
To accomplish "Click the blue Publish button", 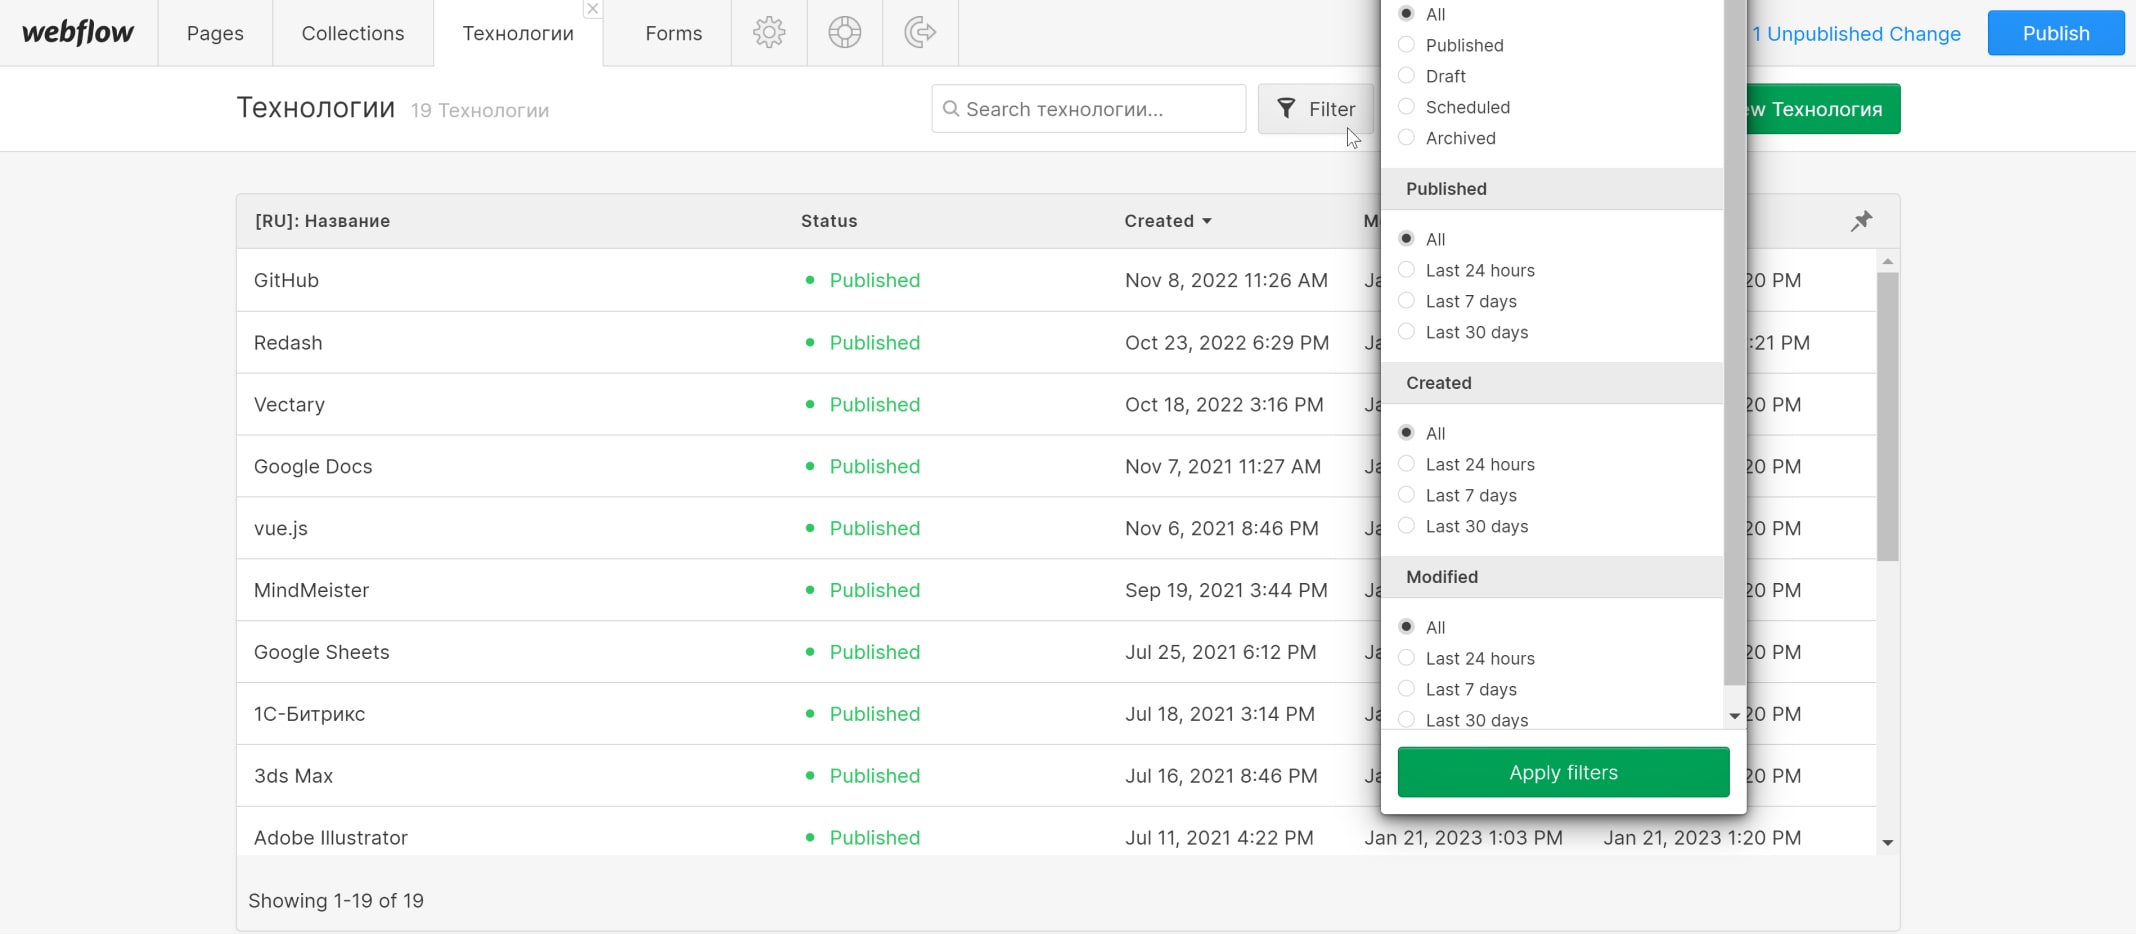I will pos(2056,33).
